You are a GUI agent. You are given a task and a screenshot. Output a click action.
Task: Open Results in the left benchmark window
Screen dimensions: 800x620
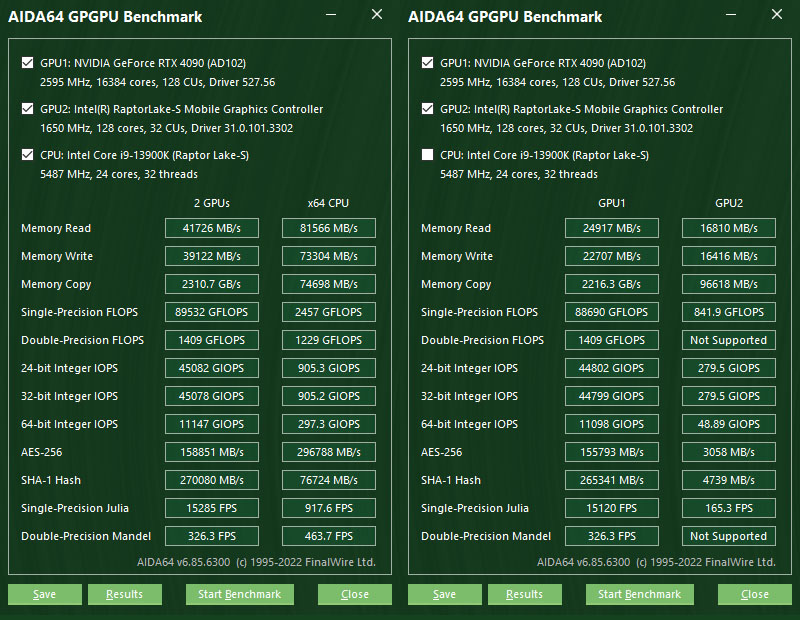(x=125, y=594)
